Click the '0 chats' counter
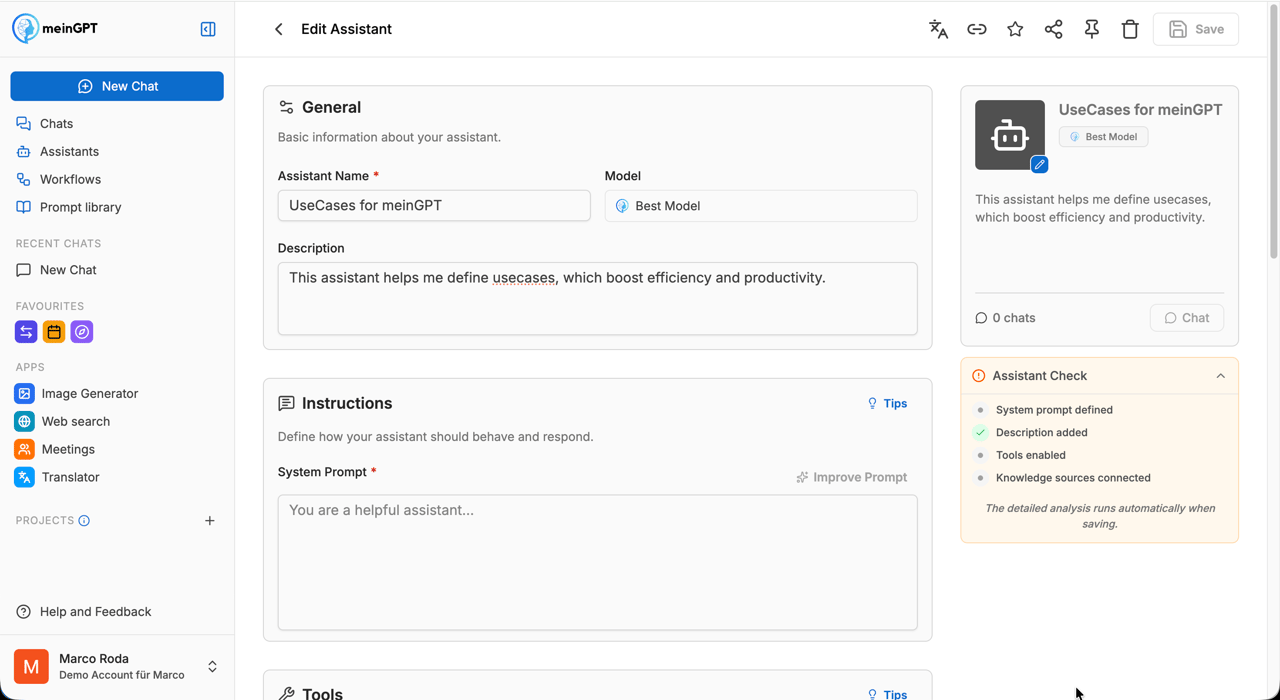 [x=1005, y=318]
